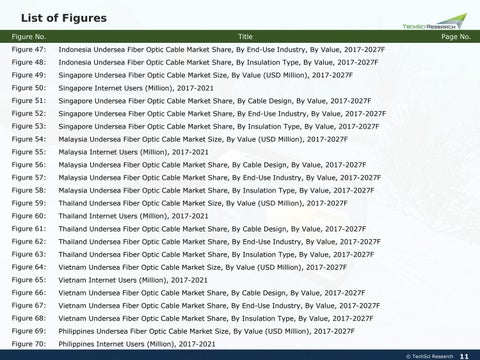The height and width of the screenshot is (360, 480).
Task: Select the 'Figure 55:' label
Action: 29,152
